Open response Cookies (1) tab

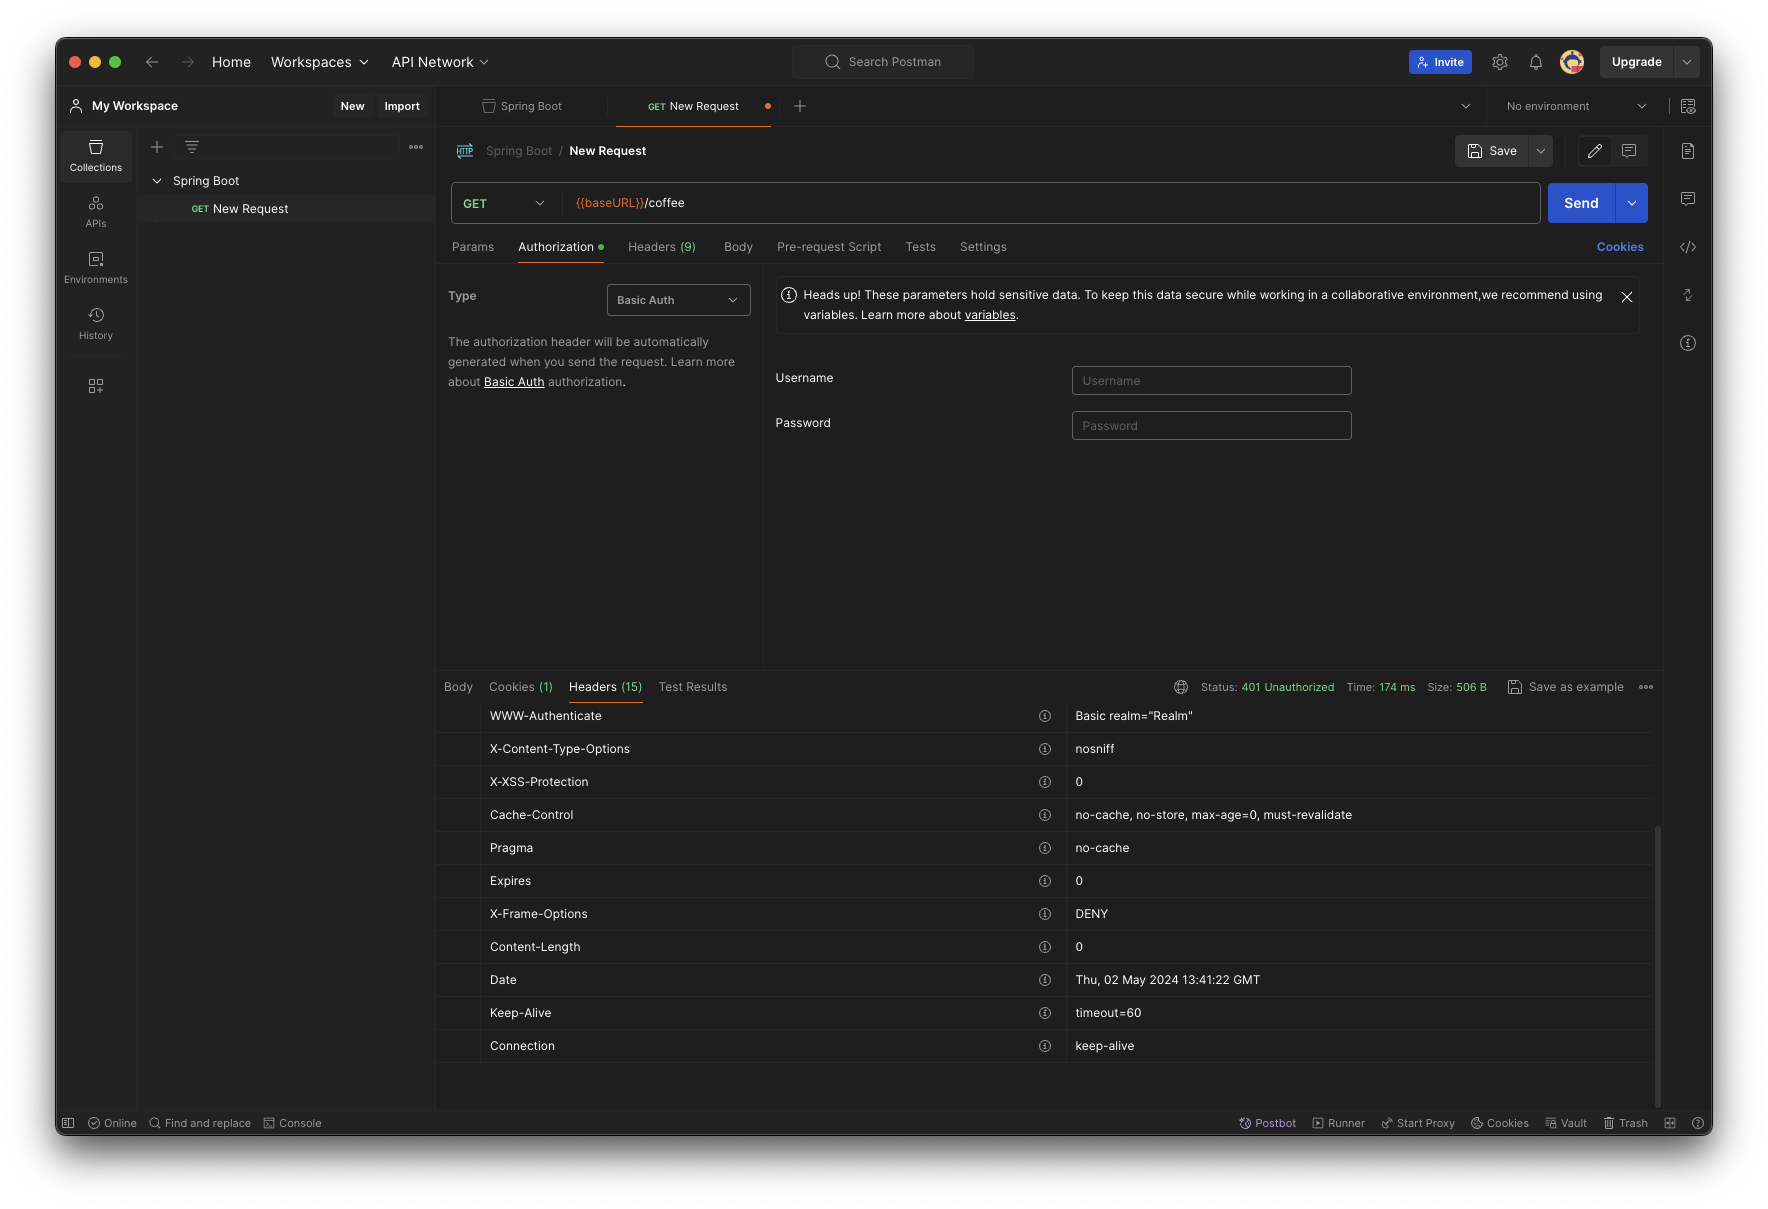521,687
